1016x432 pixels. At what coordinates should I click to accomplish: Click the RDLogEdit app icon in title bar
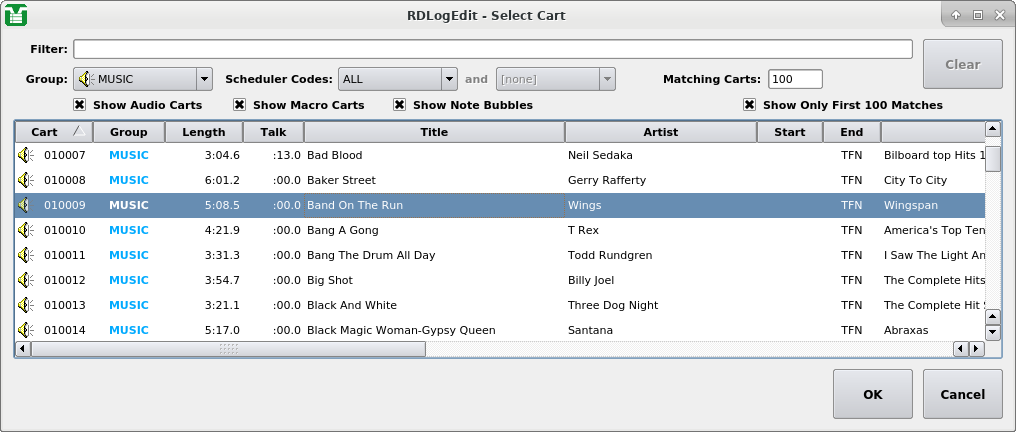pyautogui.click(x=16, y=15)
